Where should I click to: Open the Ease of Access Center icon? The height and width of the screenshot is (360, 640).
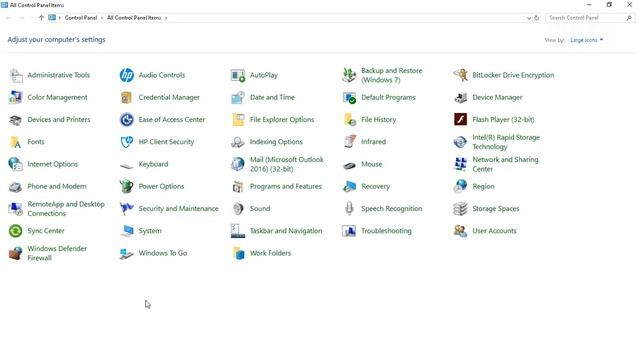(x=127, y=120)
